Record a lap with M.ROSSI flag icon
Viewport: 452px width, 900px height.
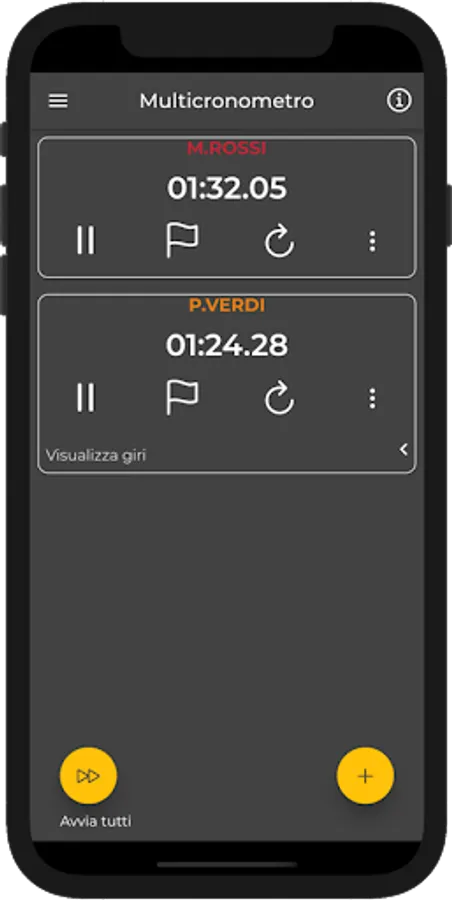point(182,240)
